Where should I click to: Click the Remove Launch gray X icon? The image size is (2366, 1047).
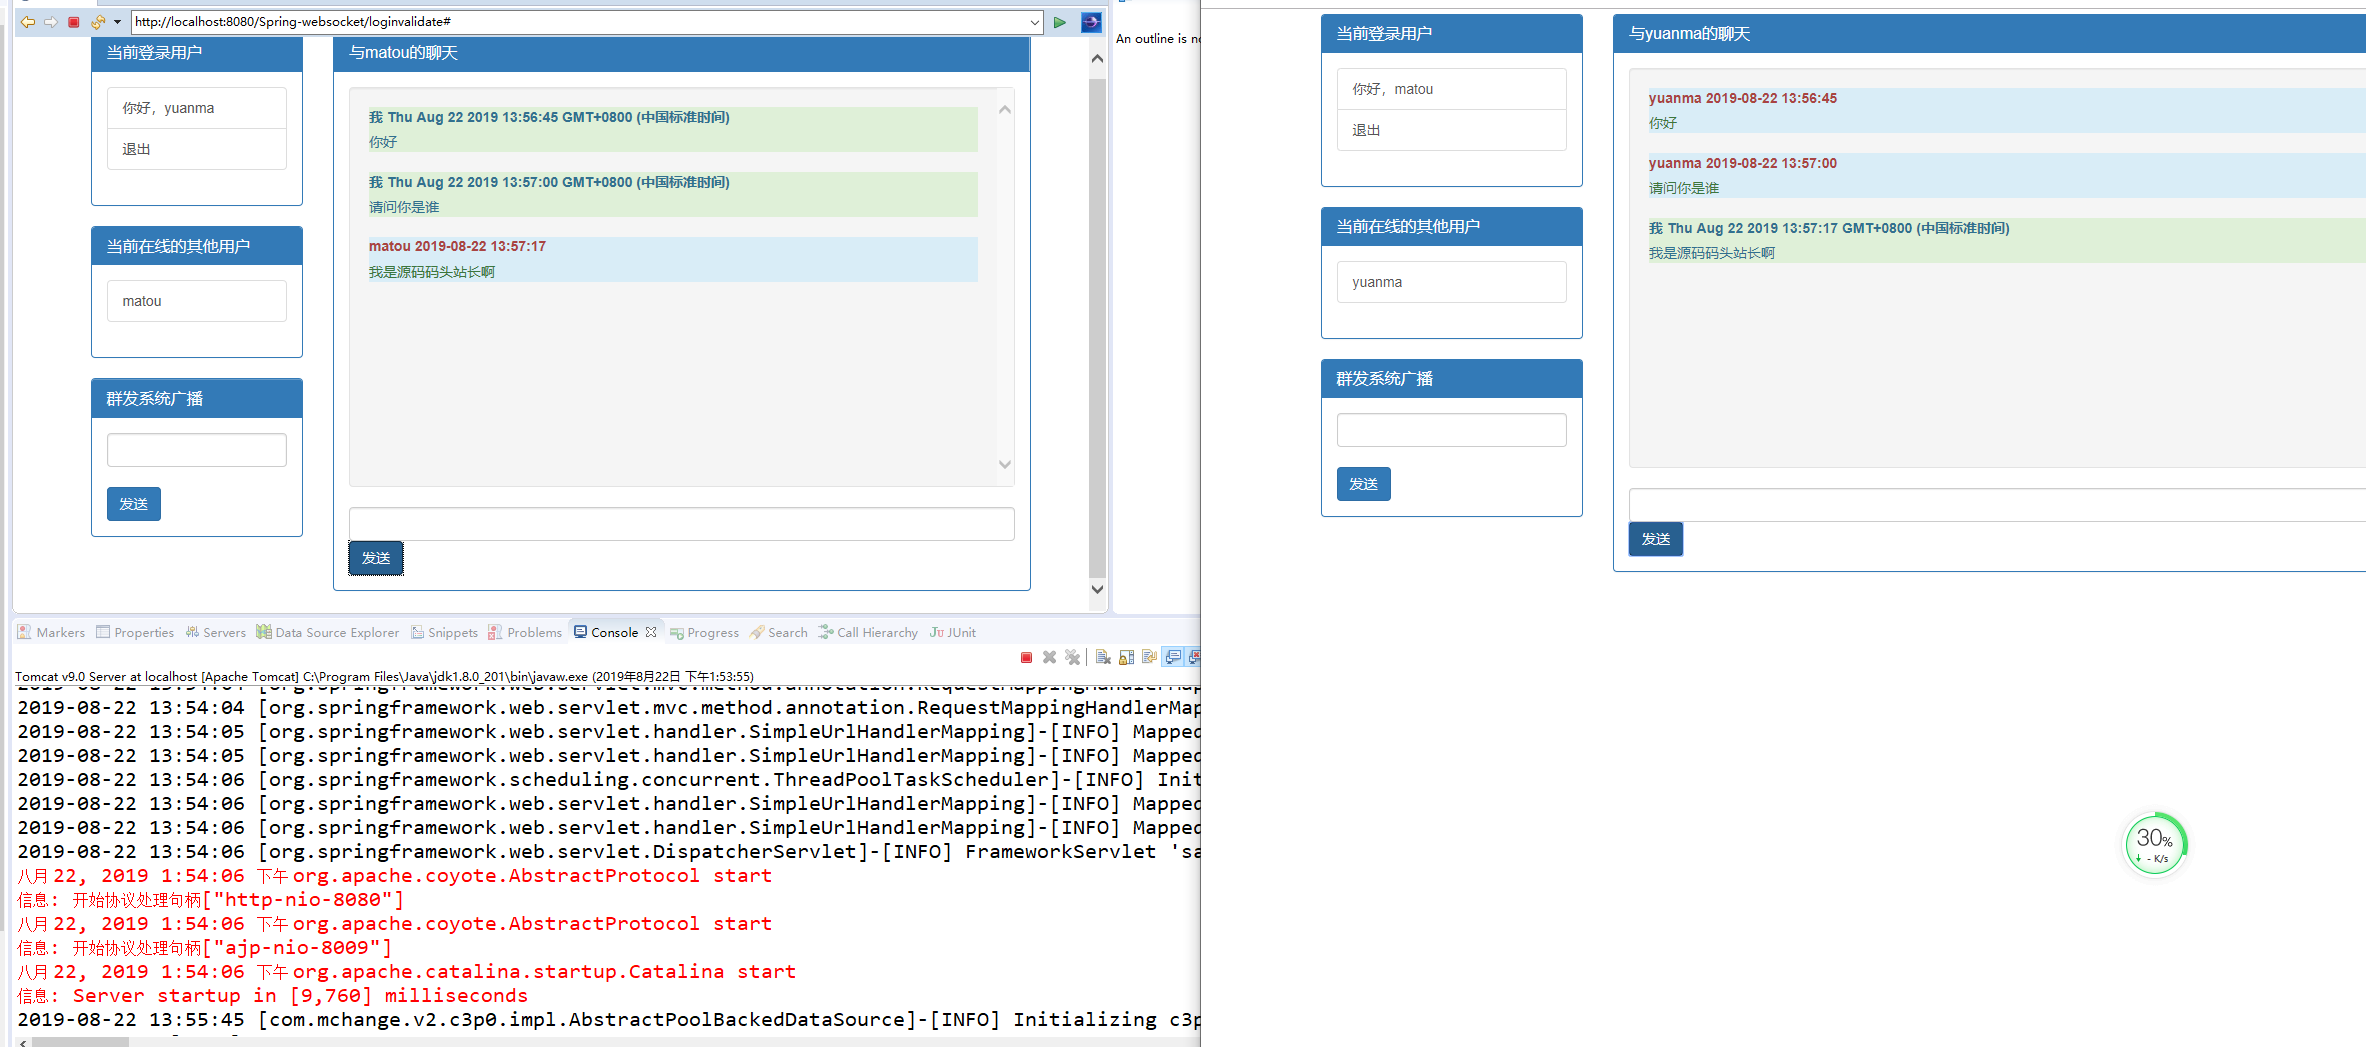coord(1049,657)
